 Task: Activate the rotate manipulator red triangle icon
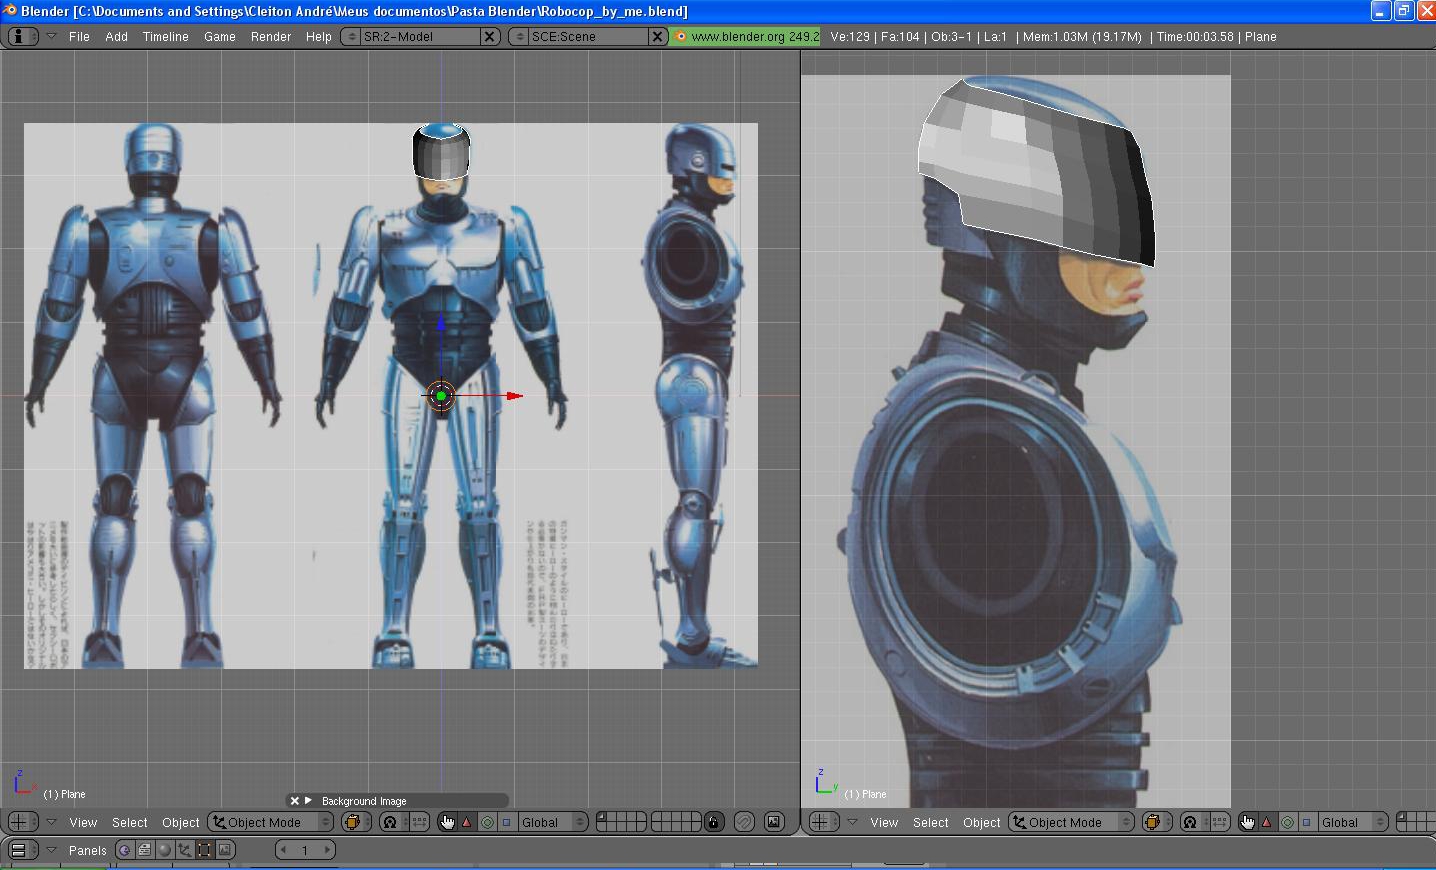[x=467, y=822]
